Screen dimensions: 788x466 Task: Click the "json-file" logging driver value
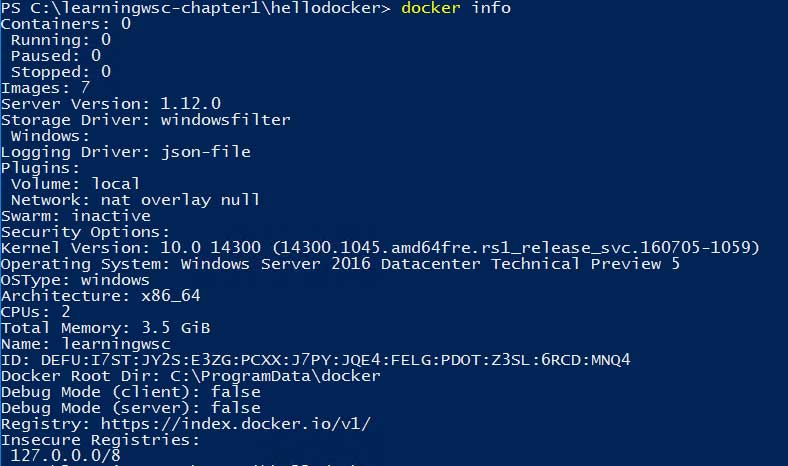point(206,152)
